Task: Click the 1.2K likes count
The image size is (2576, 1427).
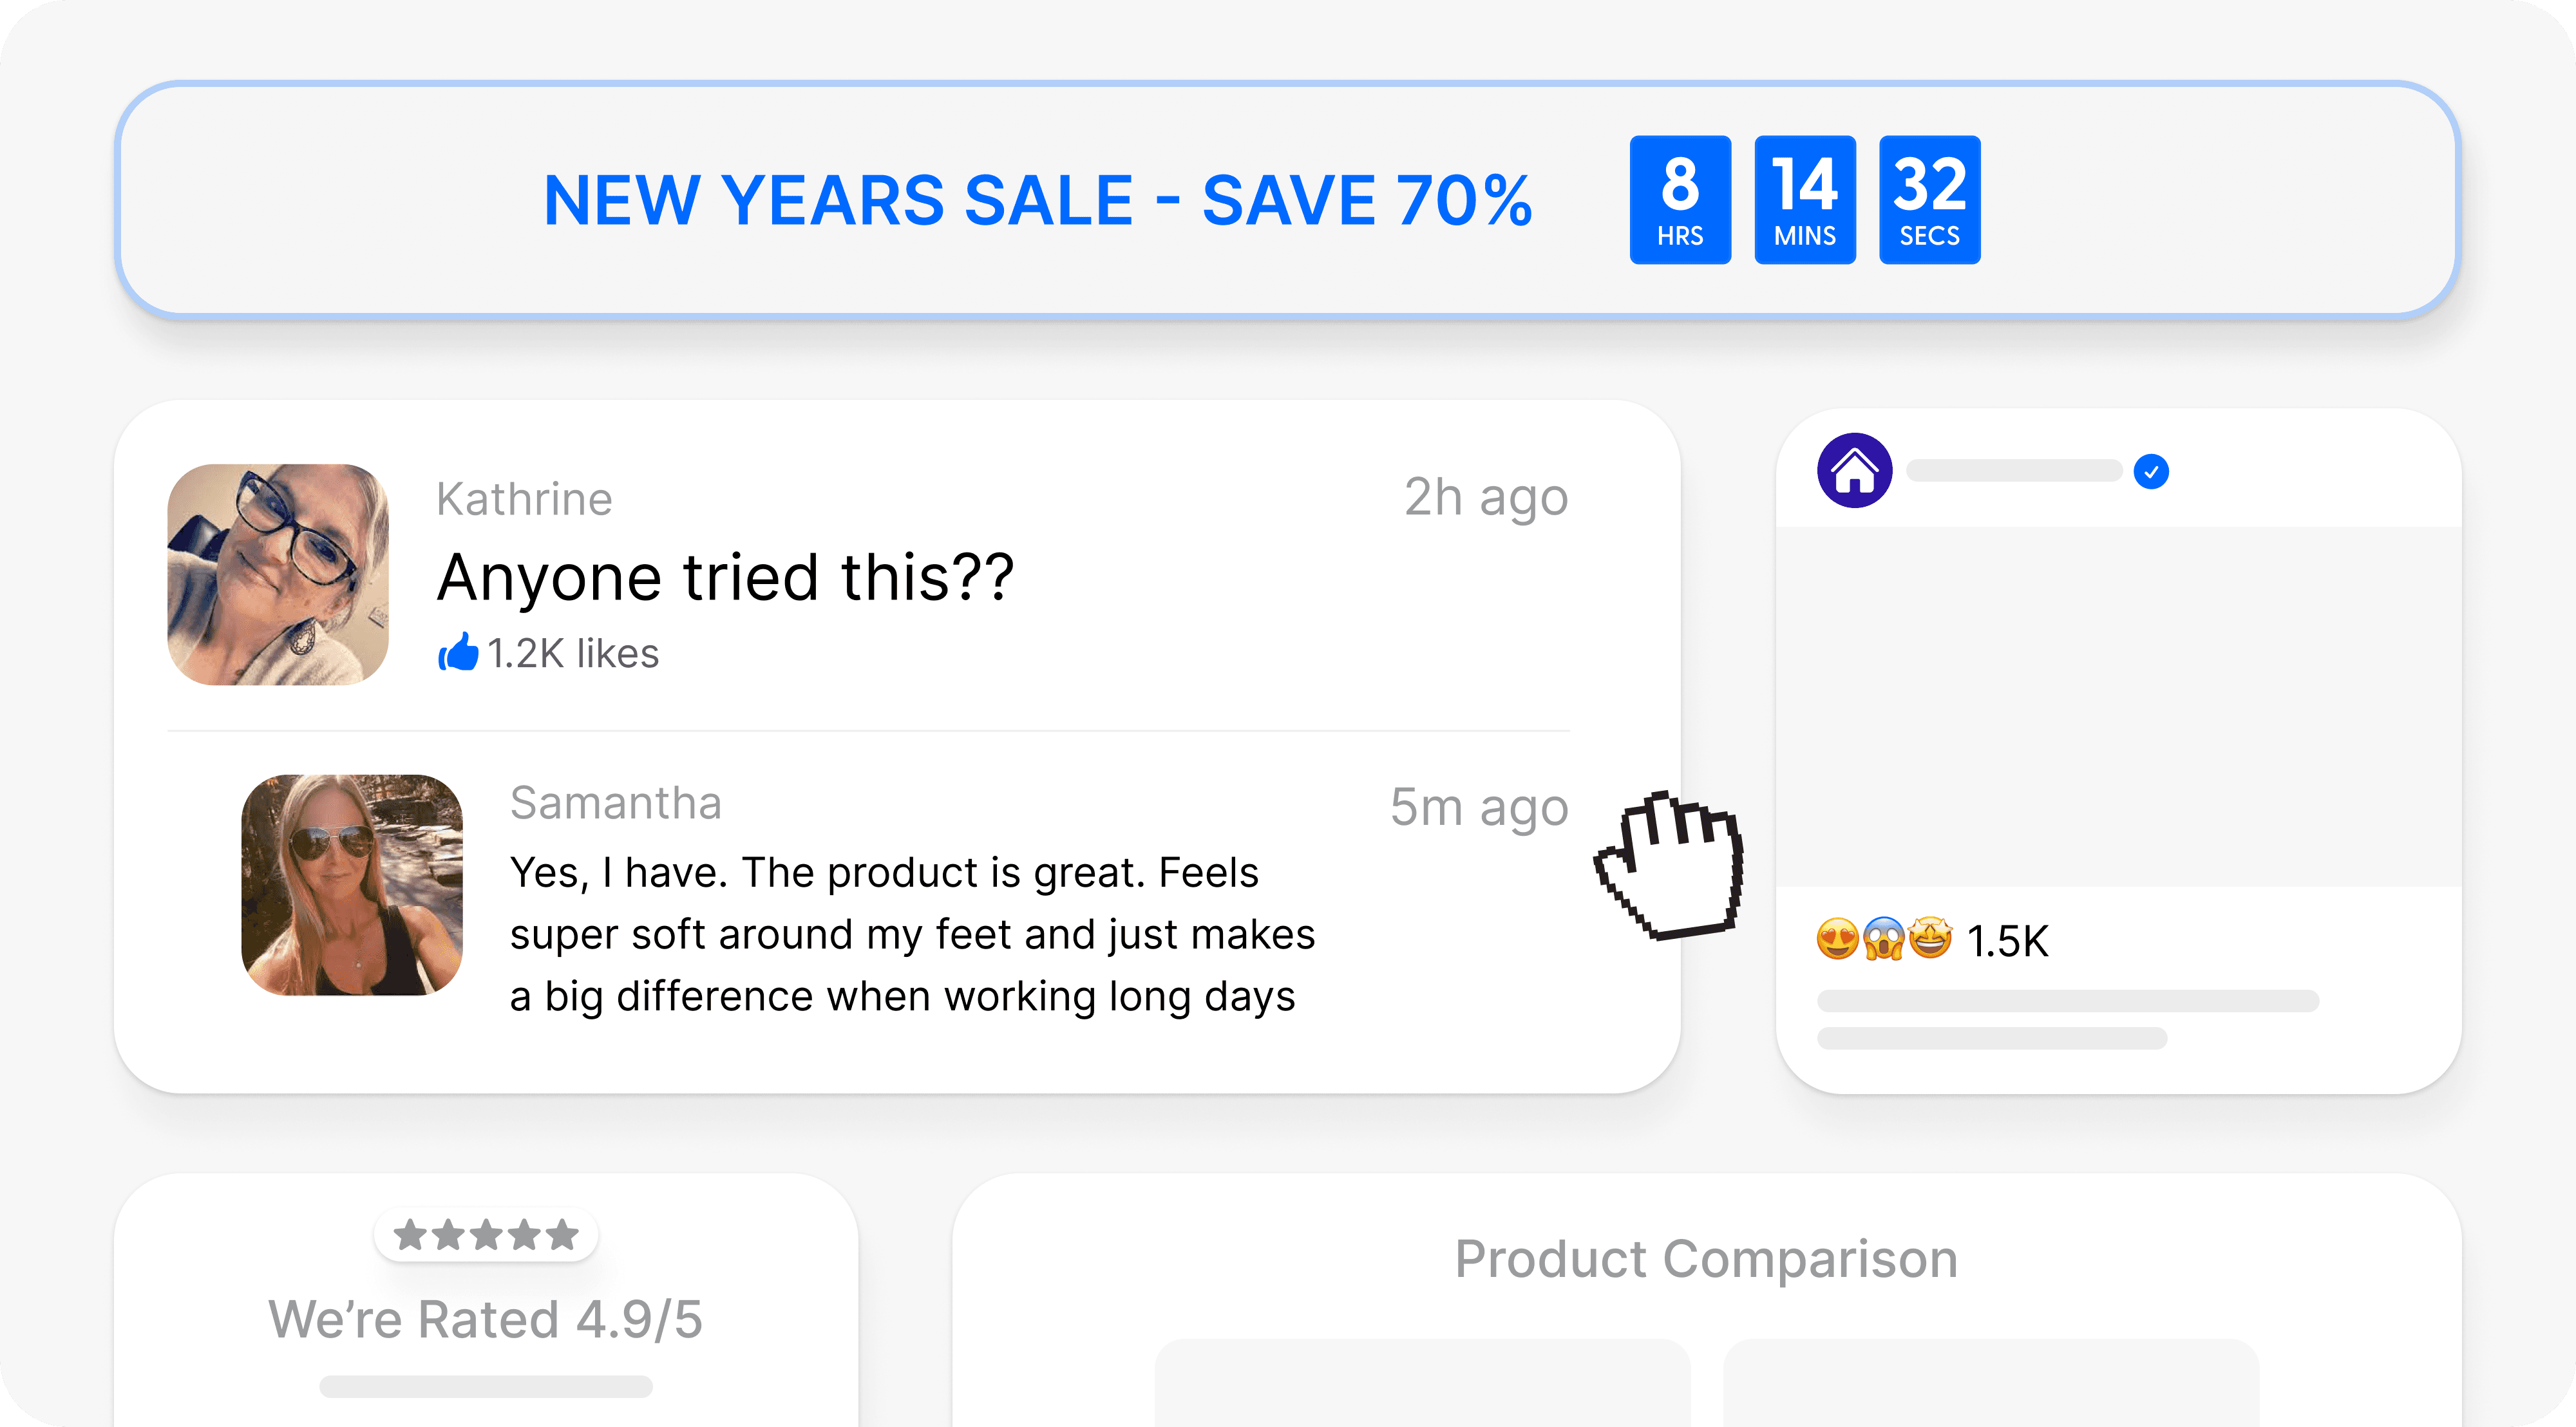Action: click(573, 654)
